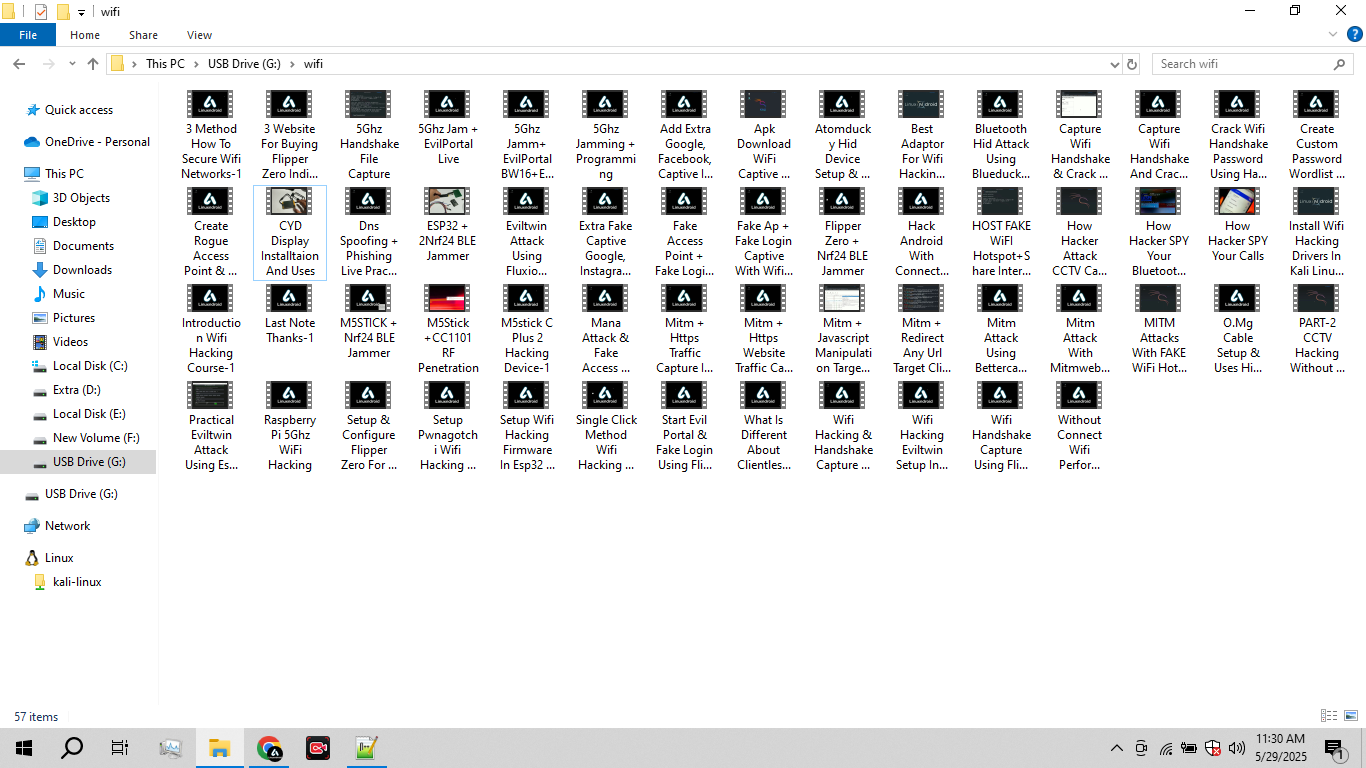Open the Windows Start menu
Screen dimensions: 1366x768
click(x=23, y=748)
